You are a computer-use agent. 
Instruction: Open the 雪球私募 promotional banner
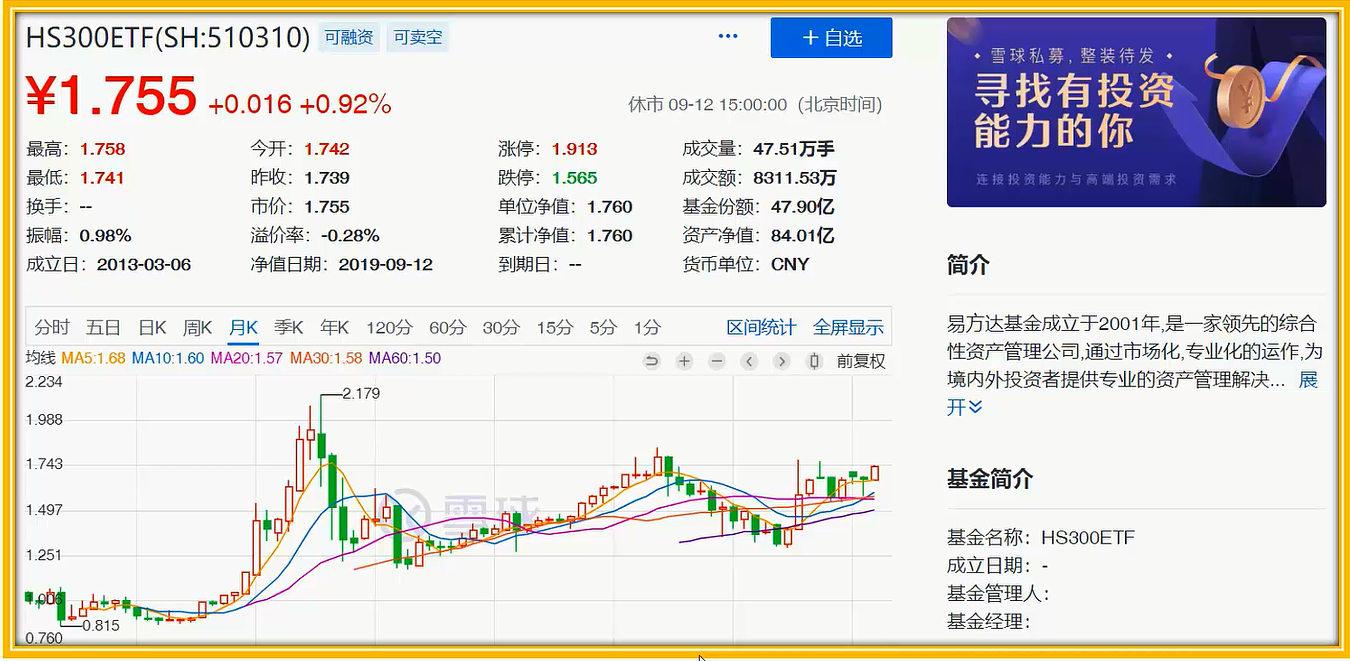[1136, 112]
